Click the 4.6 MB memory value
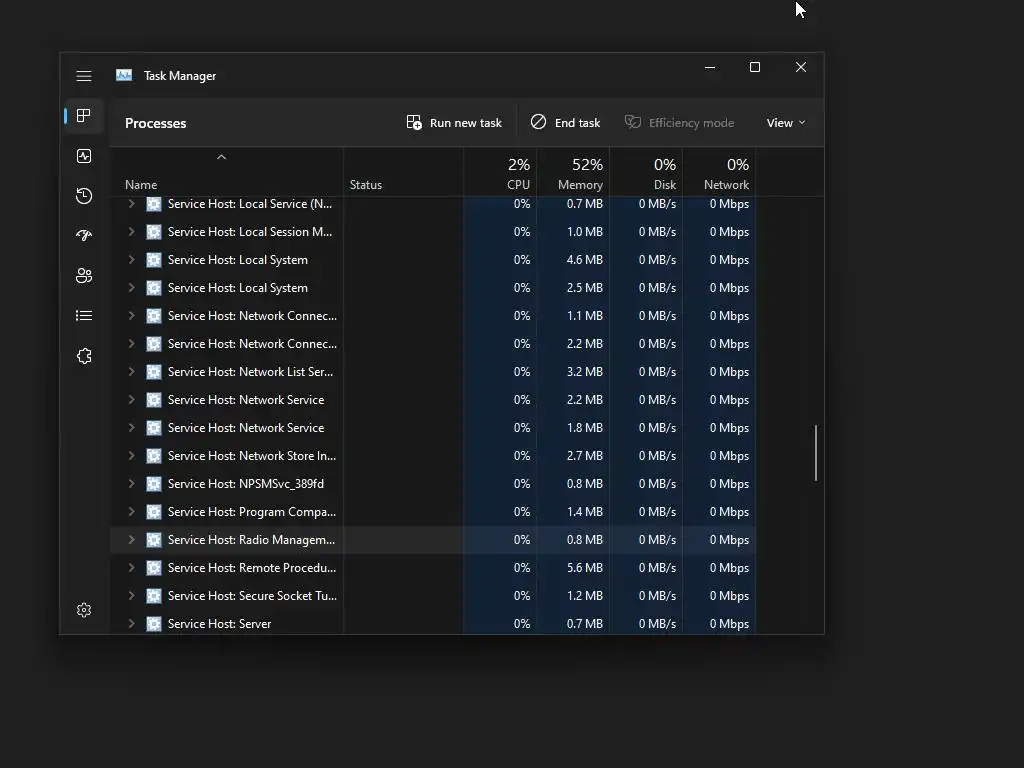Viewport: 1024px width, 768px height. [584, 260]
